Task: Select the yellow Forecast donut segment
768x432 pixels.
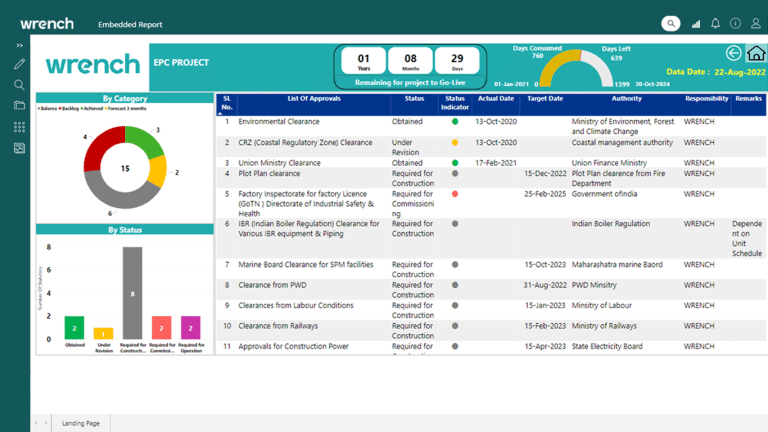Action: pyautogui.click(x=158, y=170)
